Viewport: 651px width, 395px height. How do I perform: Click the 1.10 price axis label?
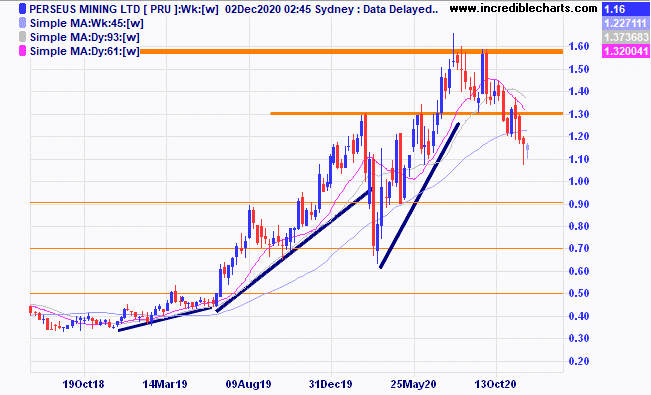tap(579, 159)
